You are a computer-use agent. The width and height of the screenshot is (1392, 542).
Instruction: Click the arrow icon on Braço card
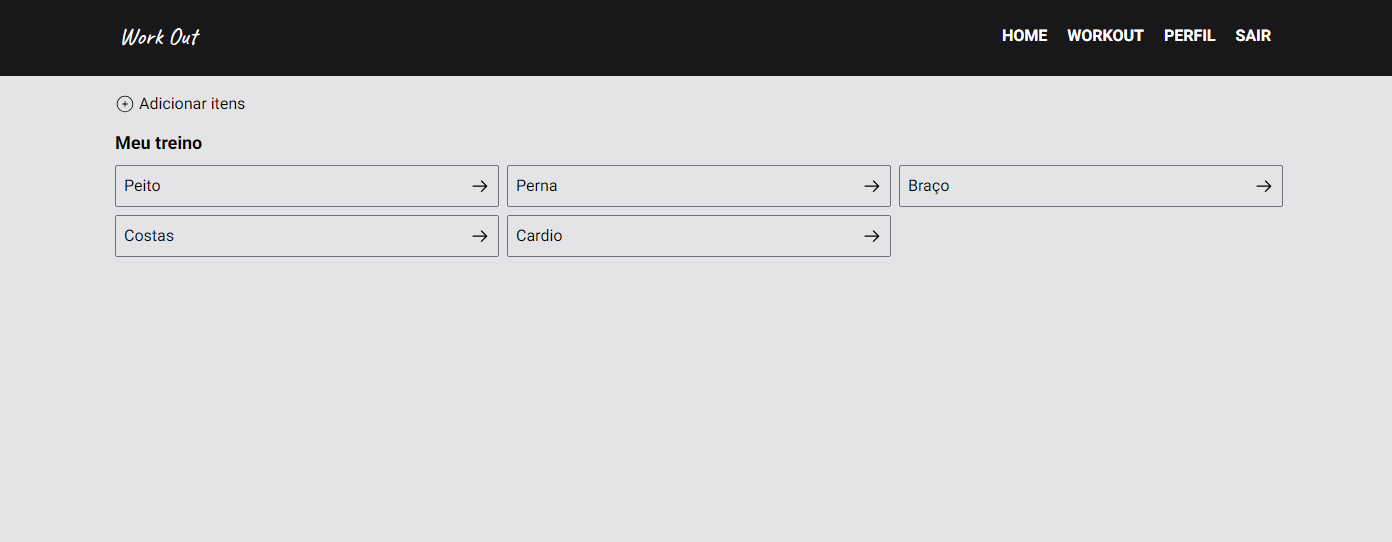tap(1264, 186)
